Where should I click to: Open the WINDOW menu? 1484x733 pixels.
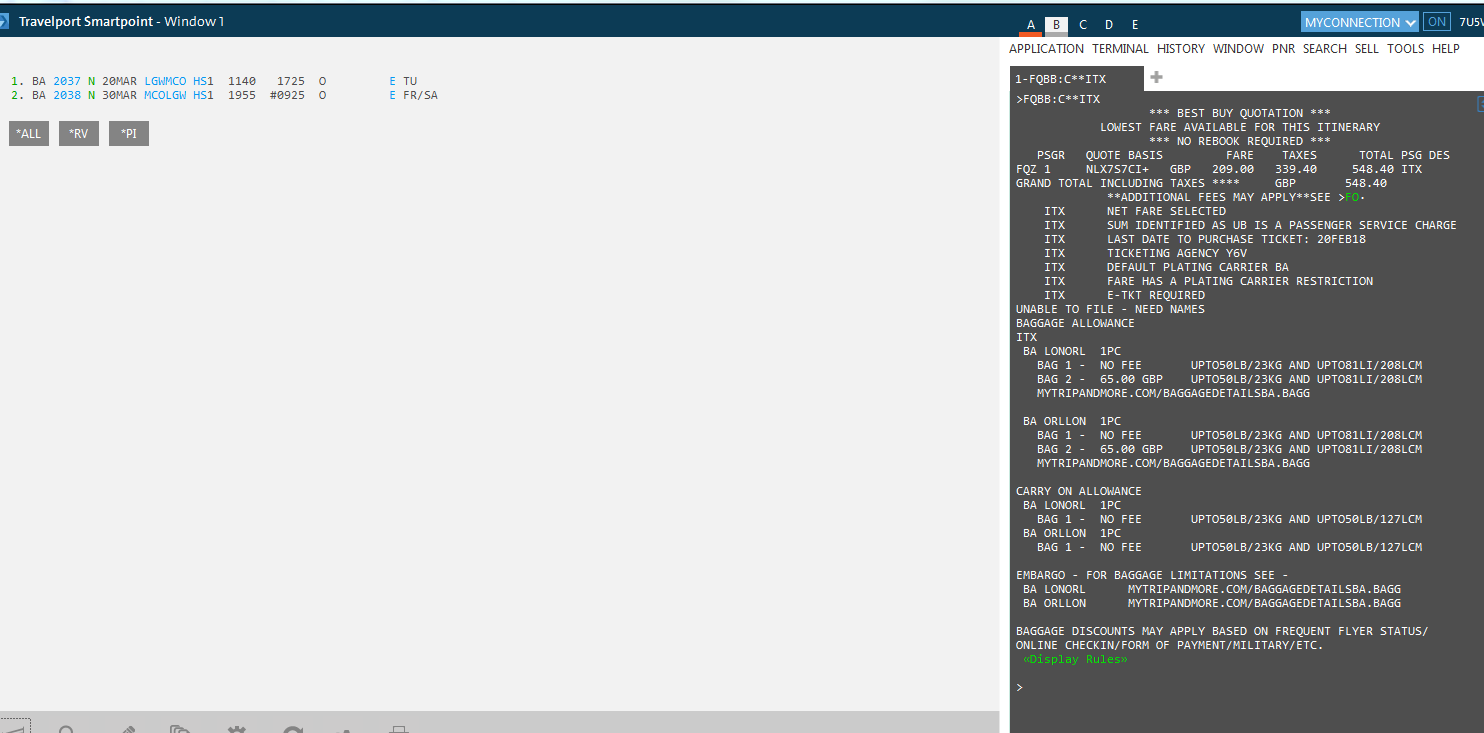coord(1238,49)
